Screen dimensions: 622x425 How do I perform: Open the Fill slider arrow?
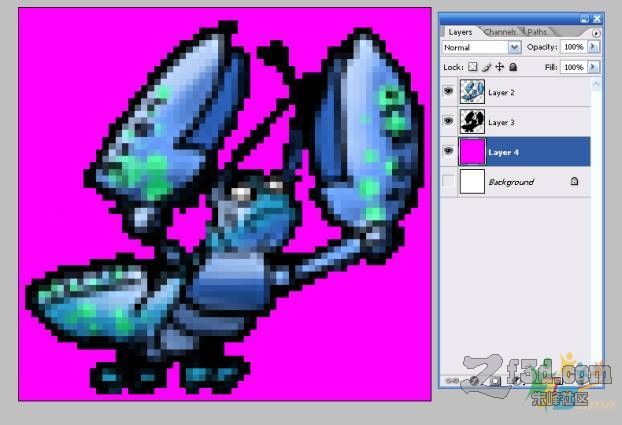(593, 67)
